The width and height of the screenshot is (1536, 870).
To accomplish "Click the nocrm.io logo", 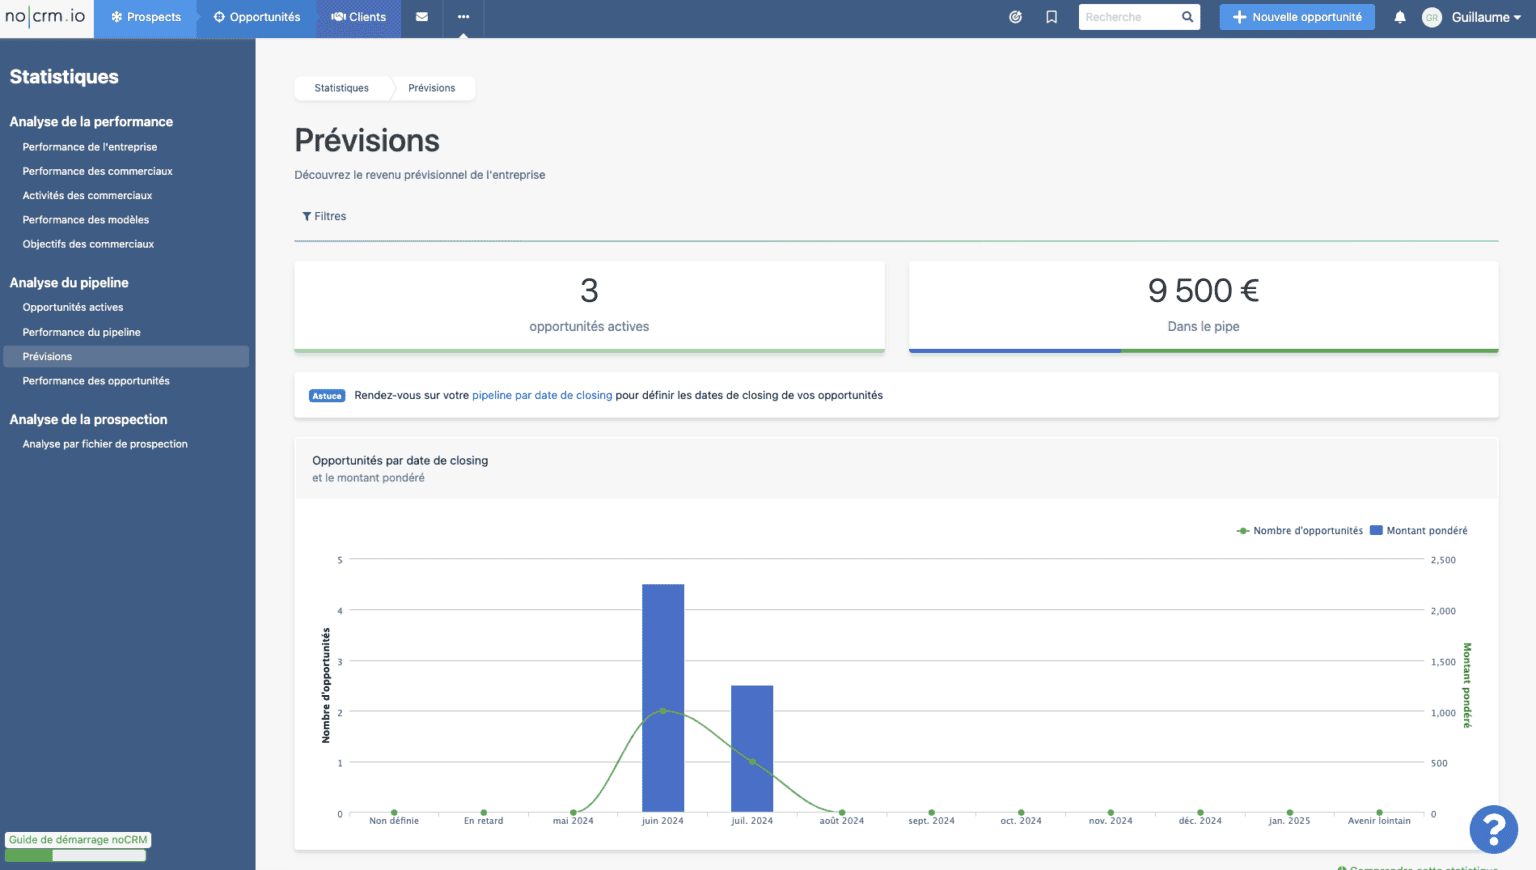I will [46, 17].
